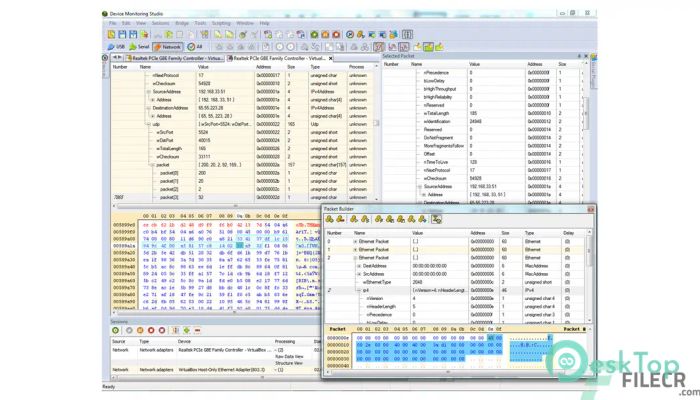Collapse the DestinationAddress node in main view

pos(149,108)
